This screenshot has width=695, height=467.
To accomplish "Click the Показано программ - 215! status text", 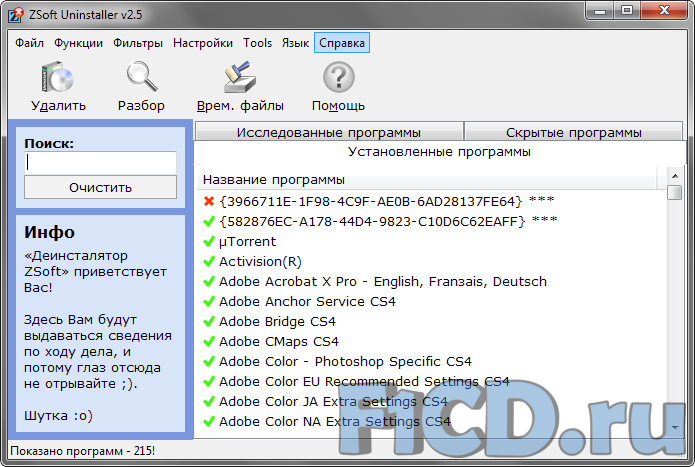I will pos(82,451).
